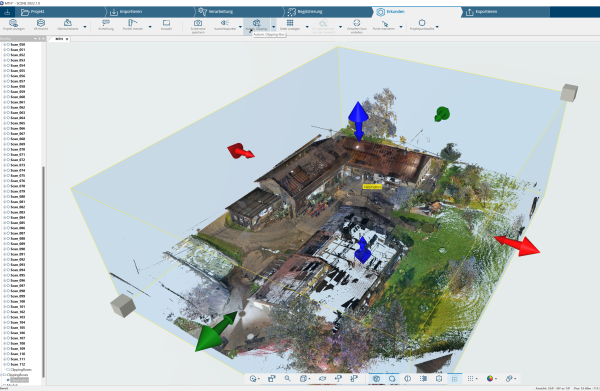
Task: Click the structure panel vertical scrollbar
Action: click(x=43, y=272)
